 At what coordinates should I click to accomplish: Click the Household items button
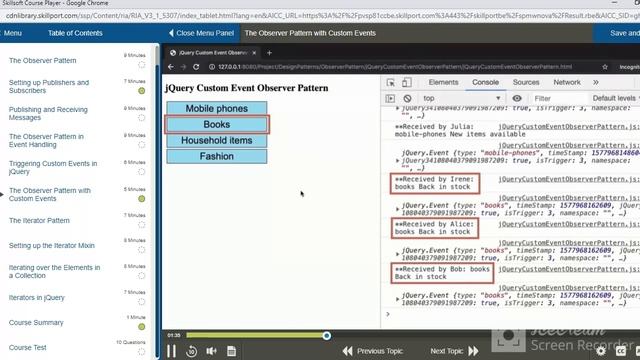217,140
